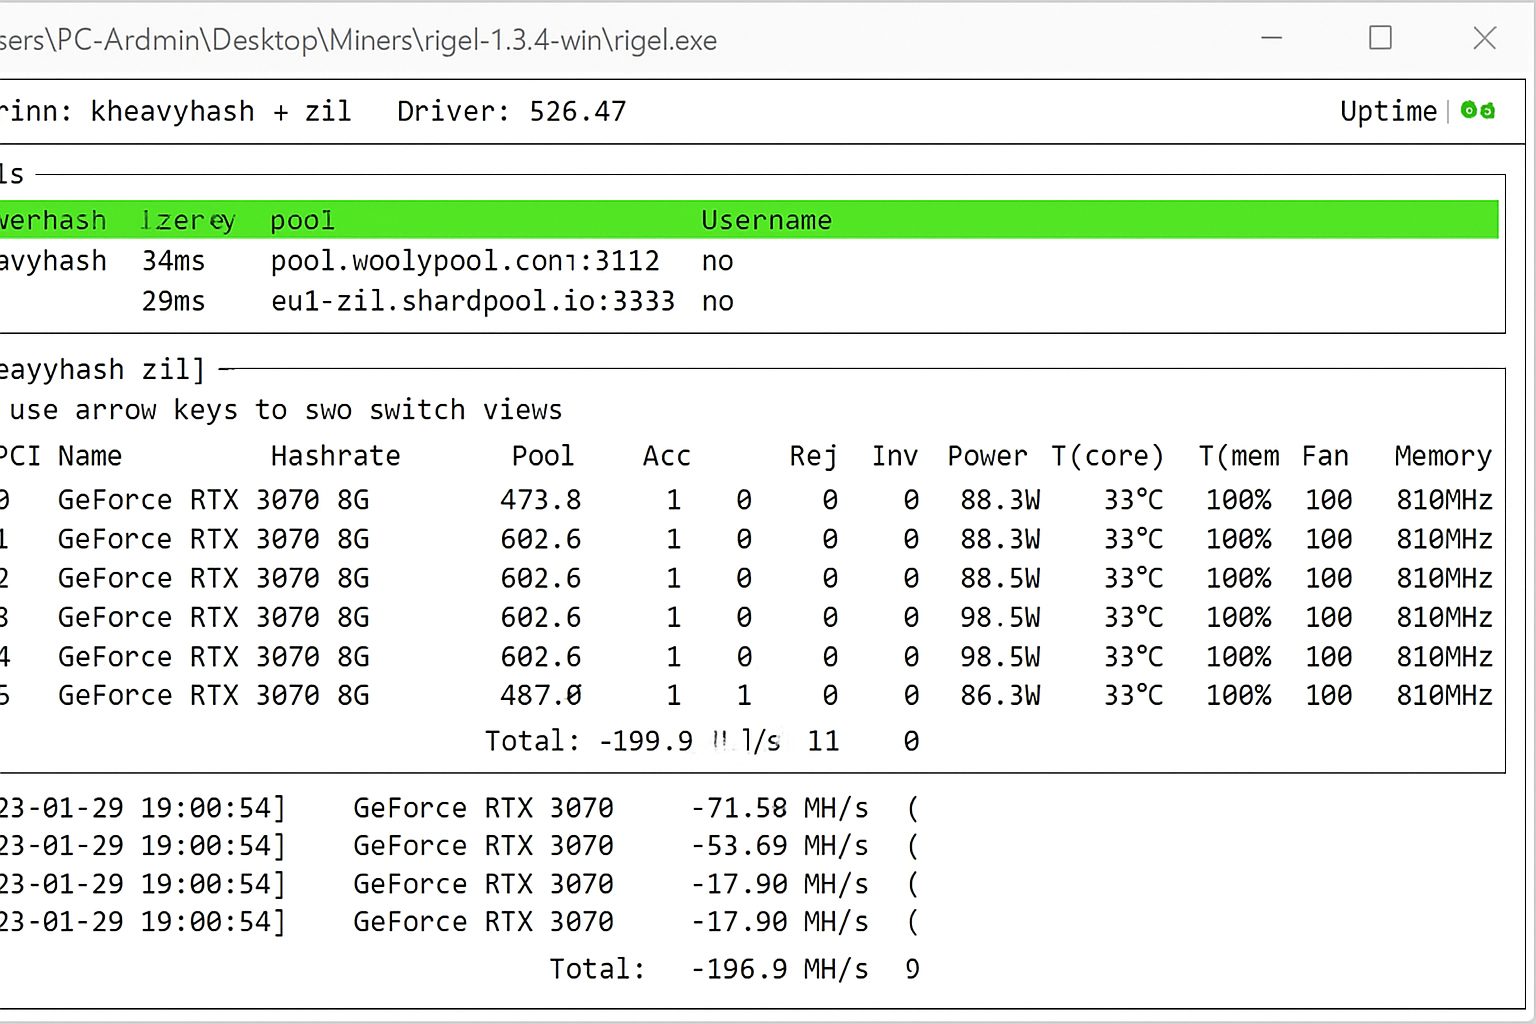Image resolution: width=1536 pixels, height=1024 pixels.
Task: Maximize the rigel.exe console window
Action: [1380, 39]
